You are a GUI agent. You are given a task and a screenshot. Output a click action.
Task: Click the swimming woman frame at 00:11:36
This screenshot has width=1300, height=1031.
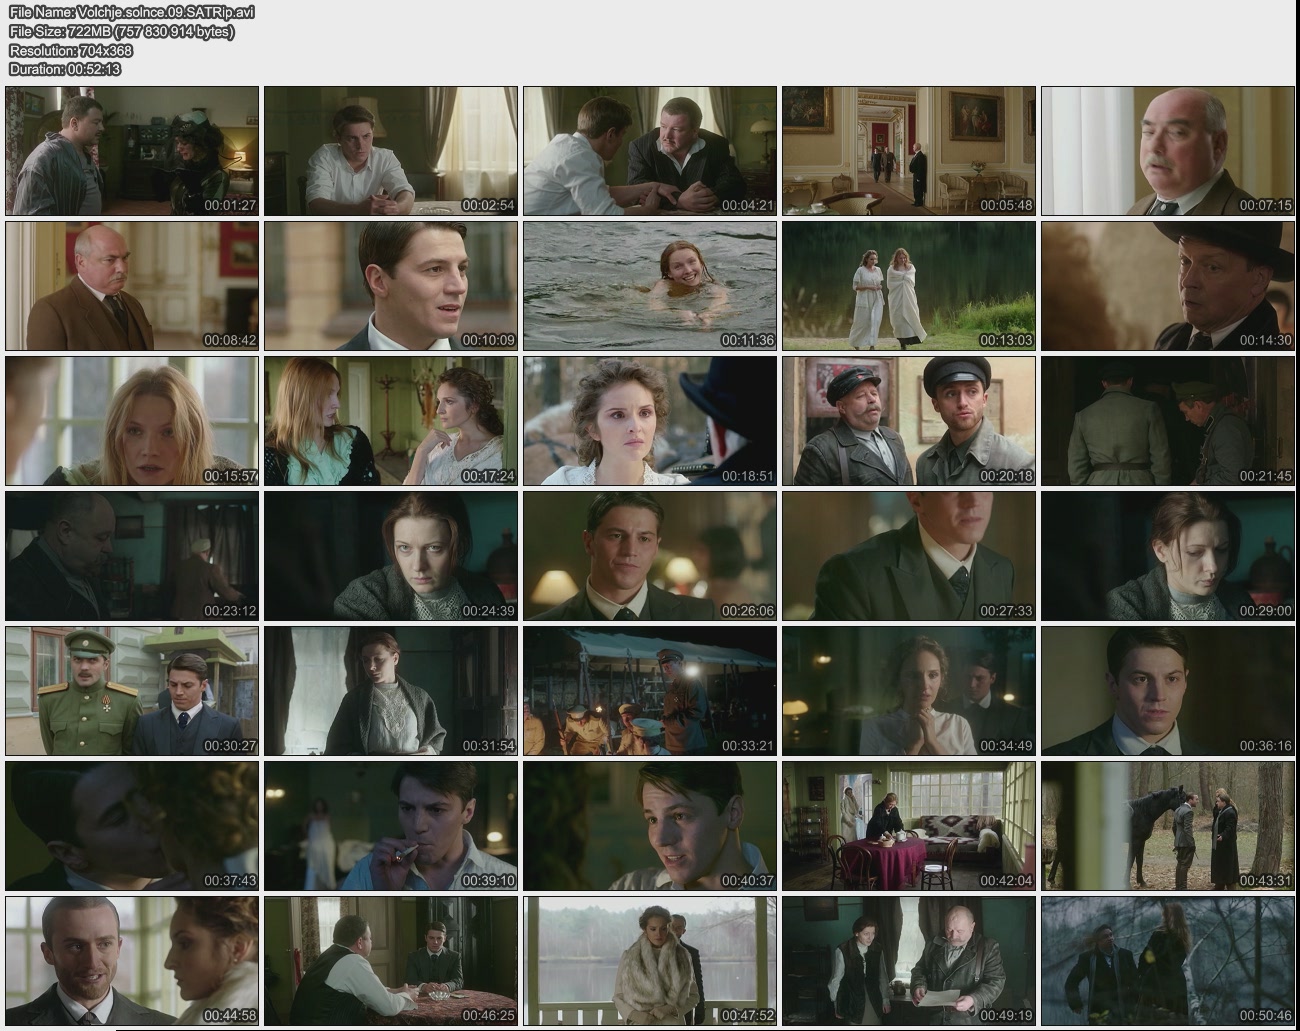[650, 285]
